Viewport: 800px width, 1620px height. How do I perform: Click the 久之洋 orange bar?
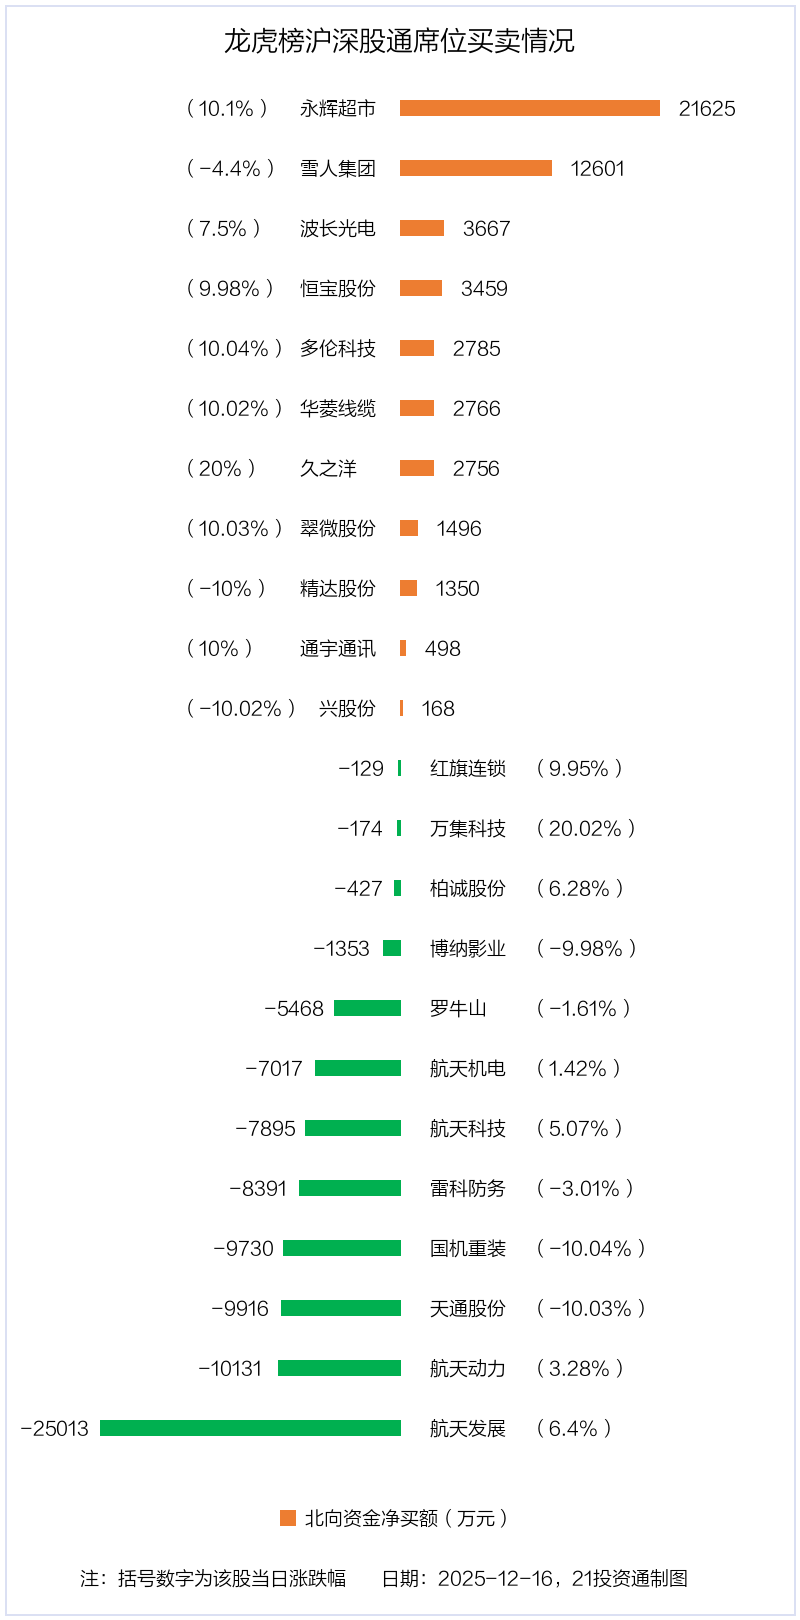[x=417, y=468]
